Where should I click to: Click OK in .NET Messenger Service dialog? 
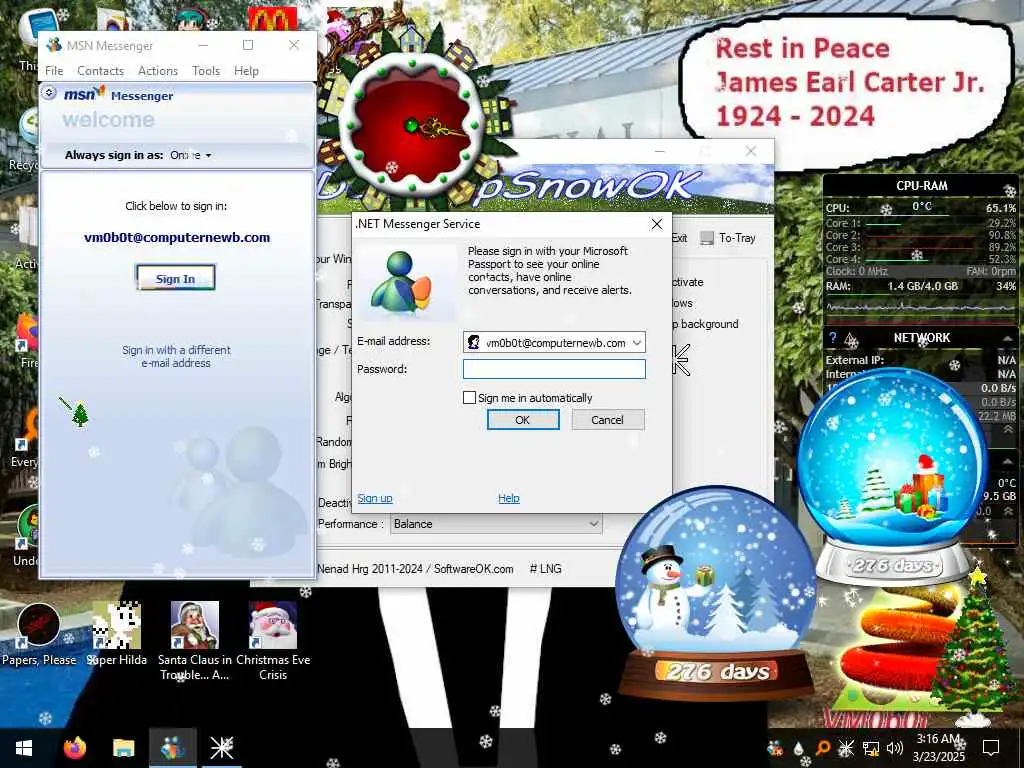click(x=523, y=420)
